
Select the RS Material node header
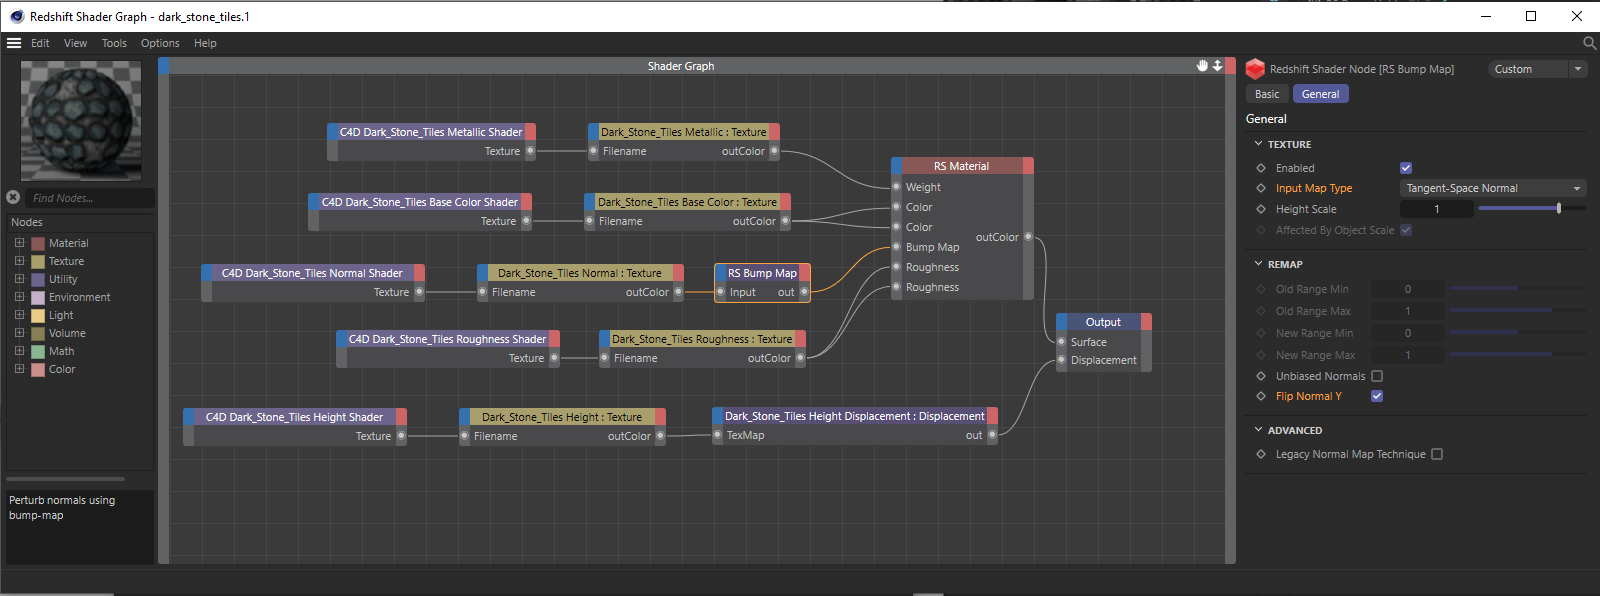pos(961,166)
